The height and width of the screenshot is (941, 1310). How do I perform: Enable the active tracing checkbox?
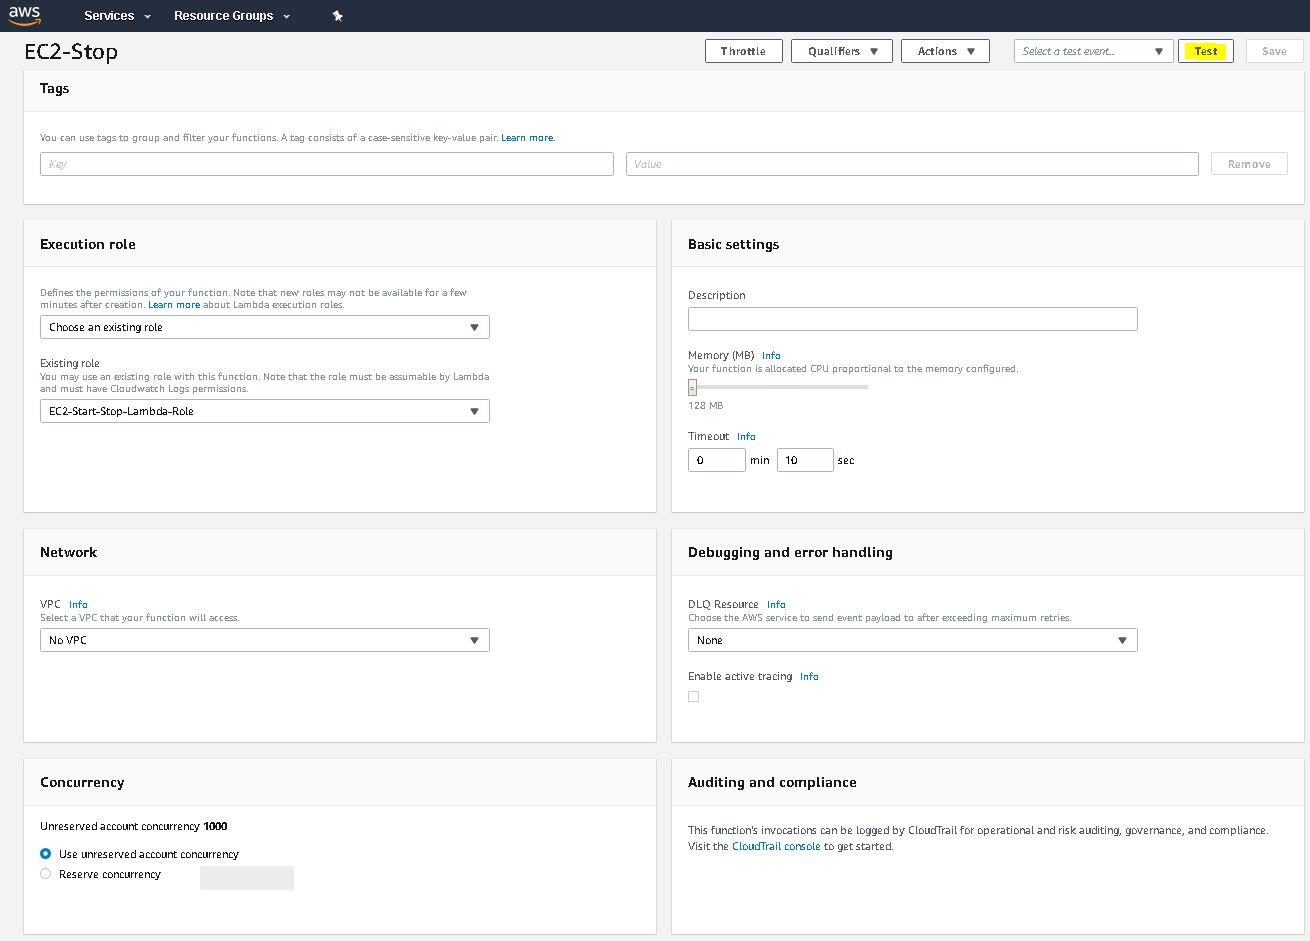tap(694, 697)
